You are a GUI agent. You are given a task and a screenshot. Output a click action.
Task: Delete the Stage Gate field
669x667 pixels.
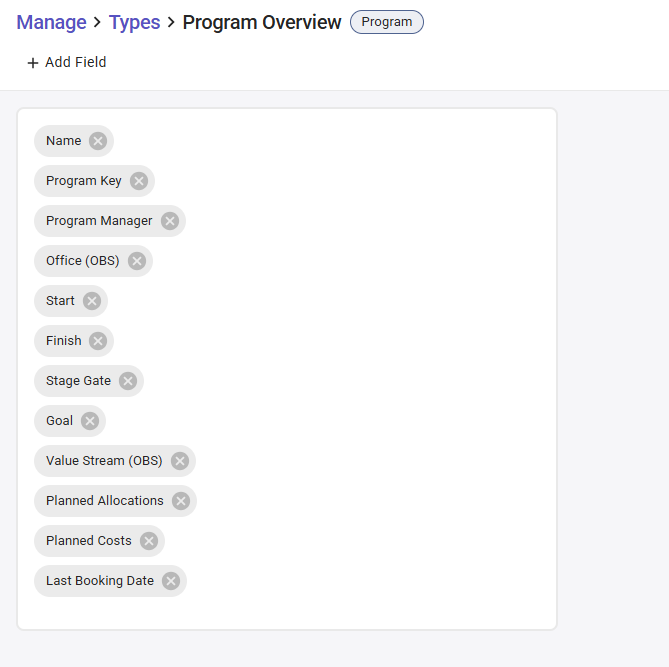tap(128, 381)
